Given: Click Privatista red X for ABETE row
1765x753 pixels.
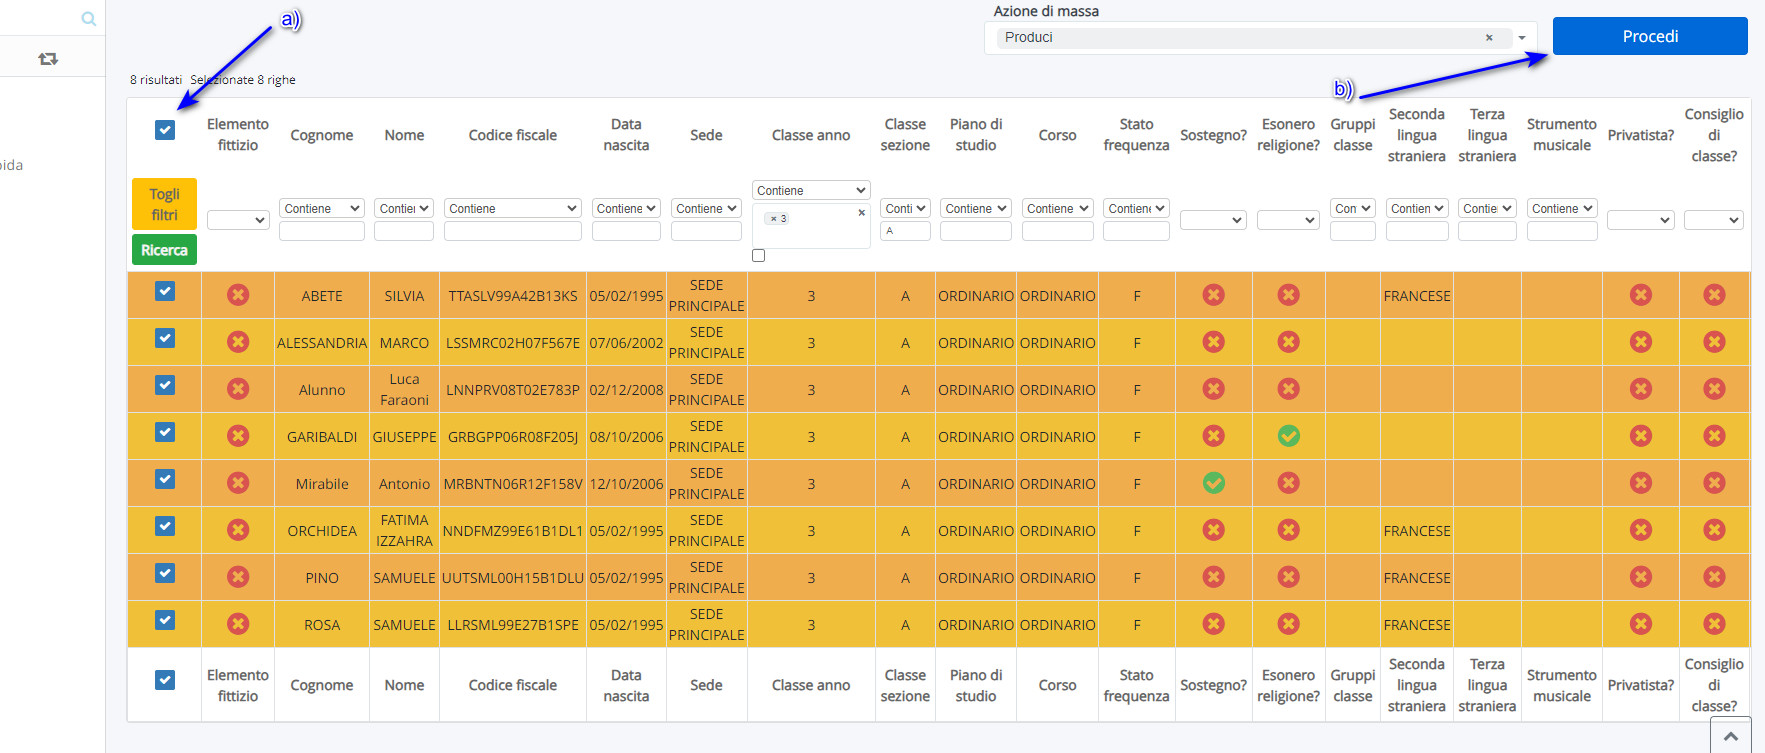Looking at the screenshot, I should (1641, 295).
